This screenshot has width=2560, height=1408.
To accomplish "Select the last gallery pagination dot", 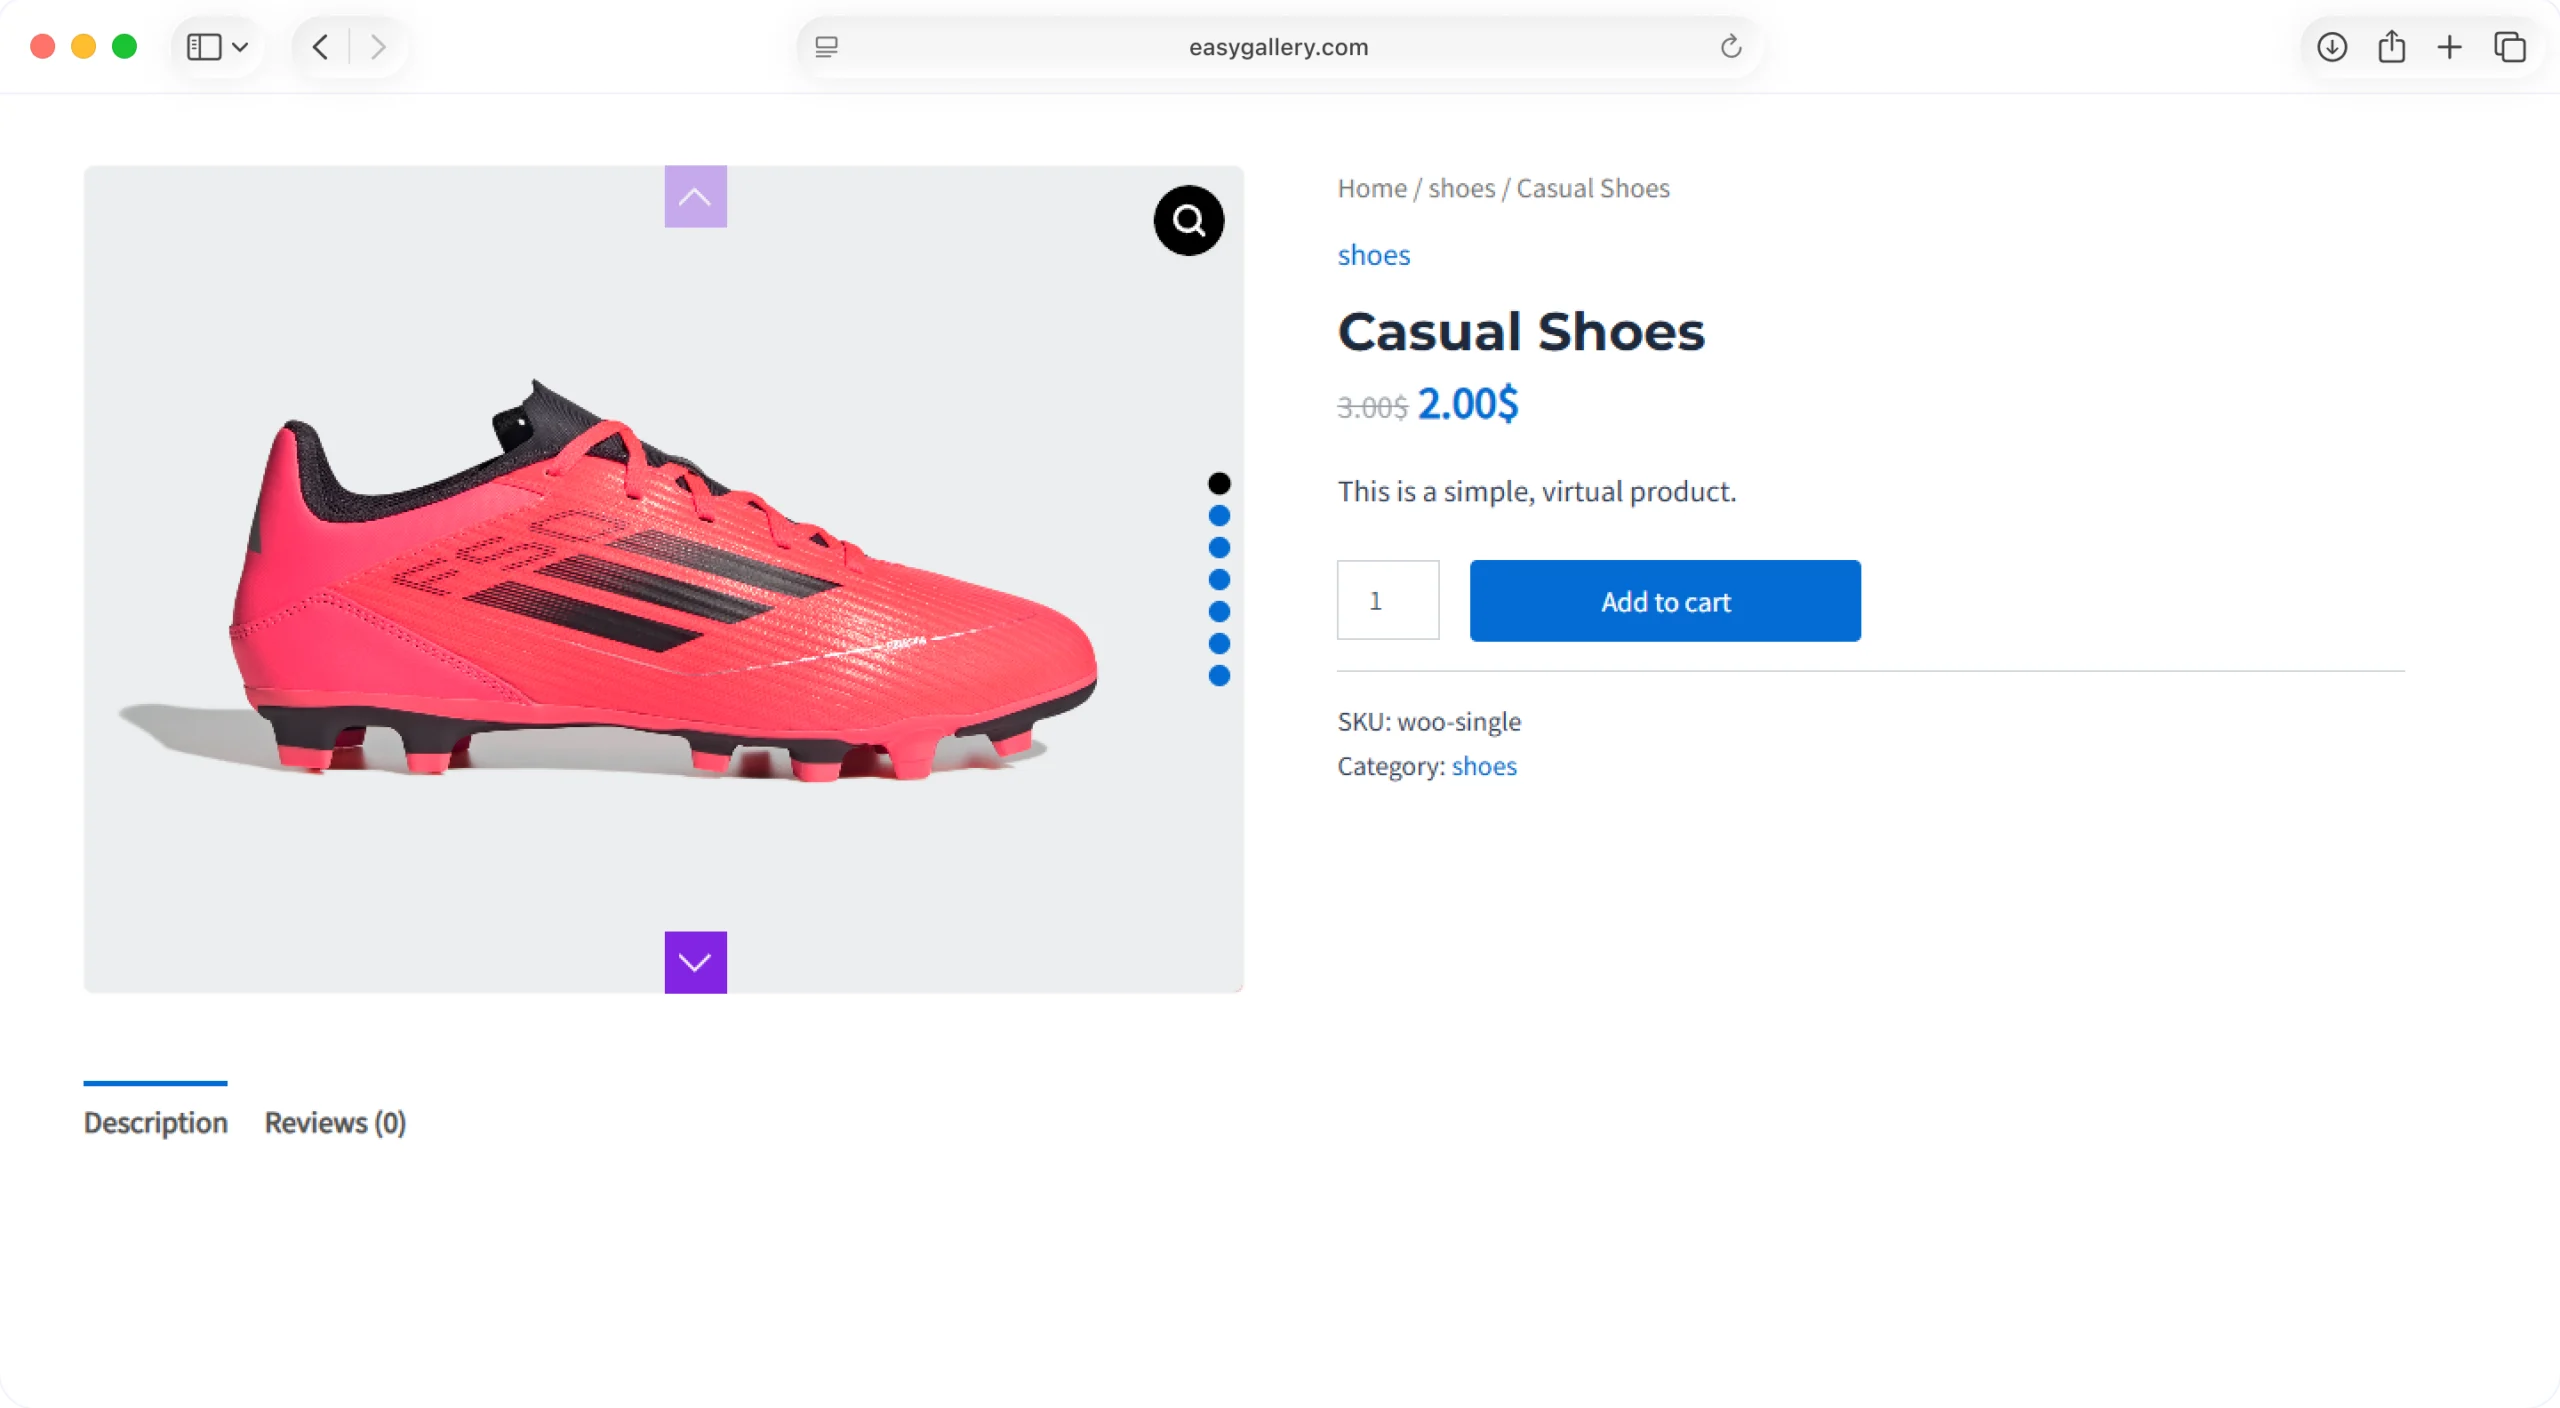I will point(1219,676).
